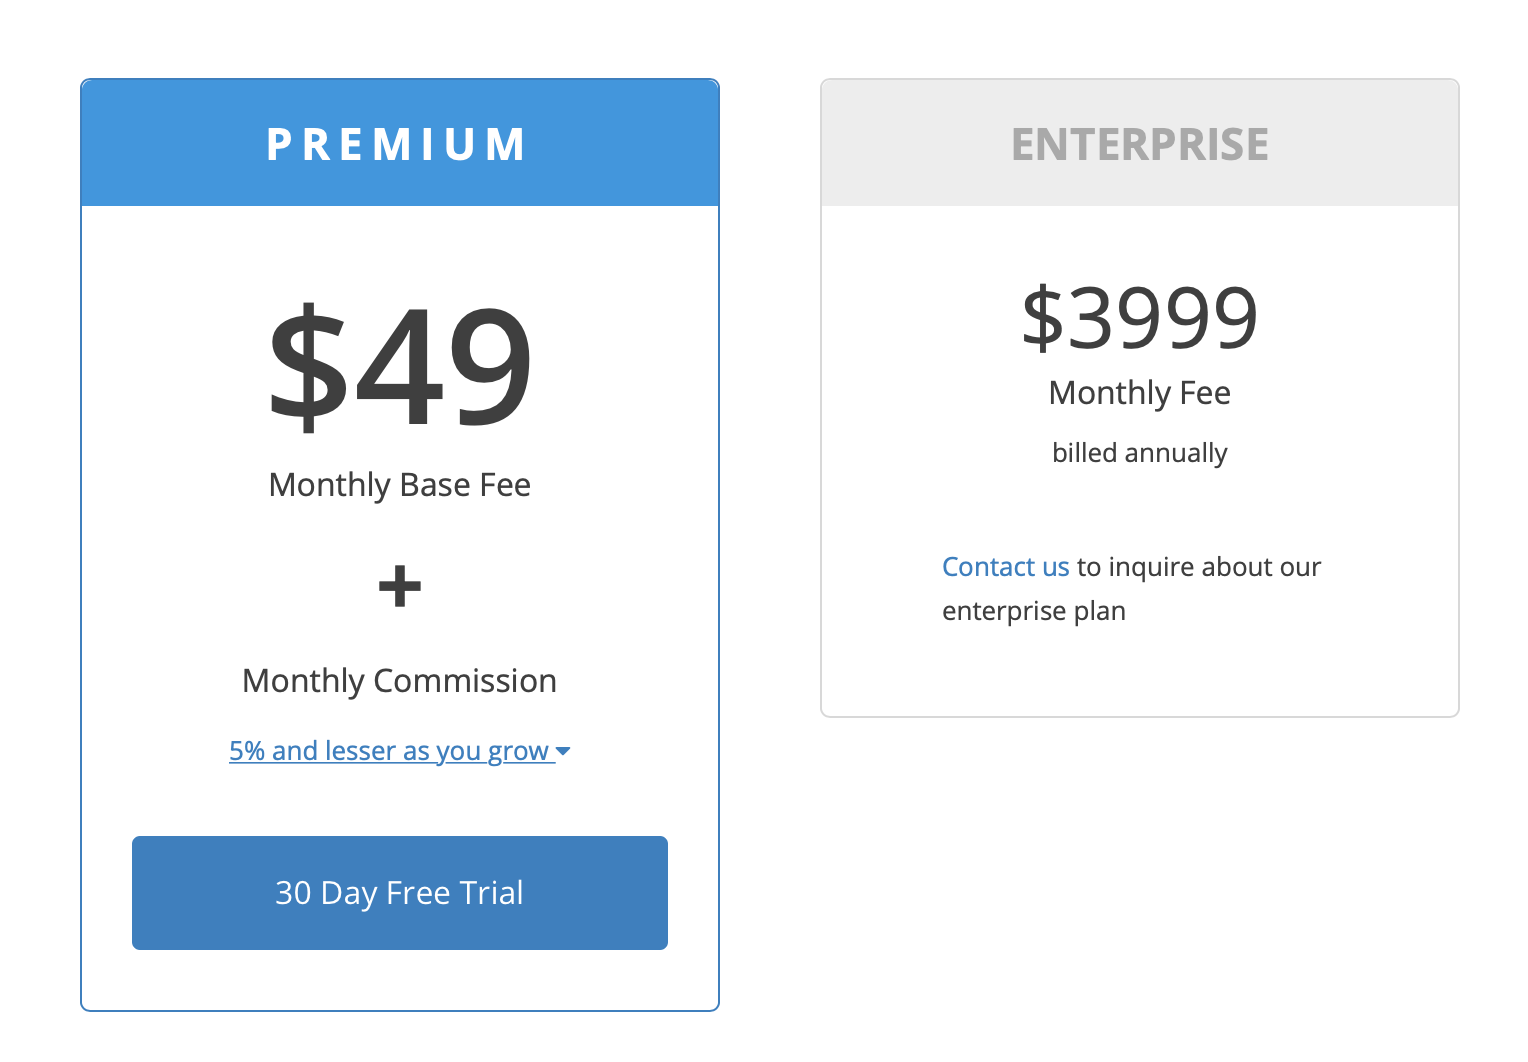Click the gray Enterprise title bar
The height and width of the screenshot is (1062, 1528).
(1139, 142)
